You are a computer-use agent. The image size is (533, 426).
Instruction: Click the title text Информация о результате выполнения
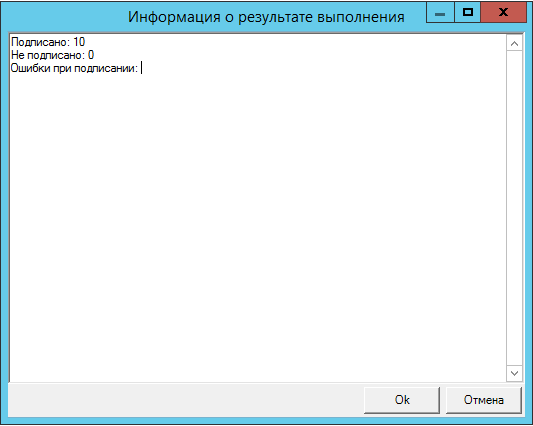pos(266,17)
